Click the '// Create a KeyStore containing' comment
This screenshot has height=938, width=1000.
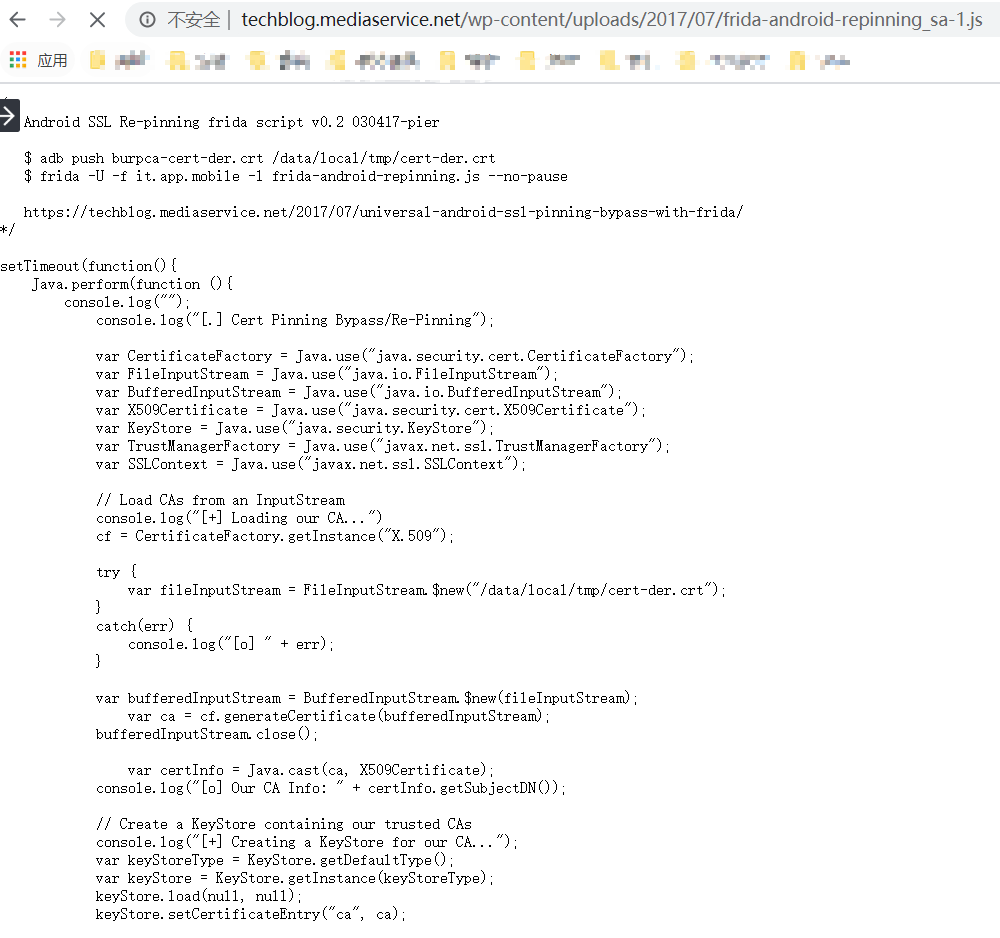[284, 824]
